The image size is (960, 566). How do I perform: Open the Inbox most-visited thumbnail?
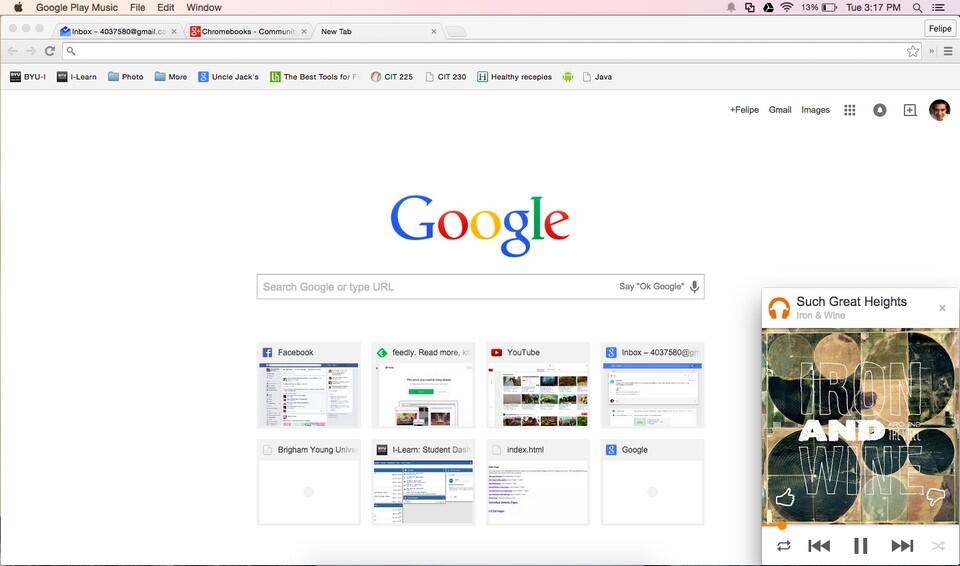pos(653,385)
